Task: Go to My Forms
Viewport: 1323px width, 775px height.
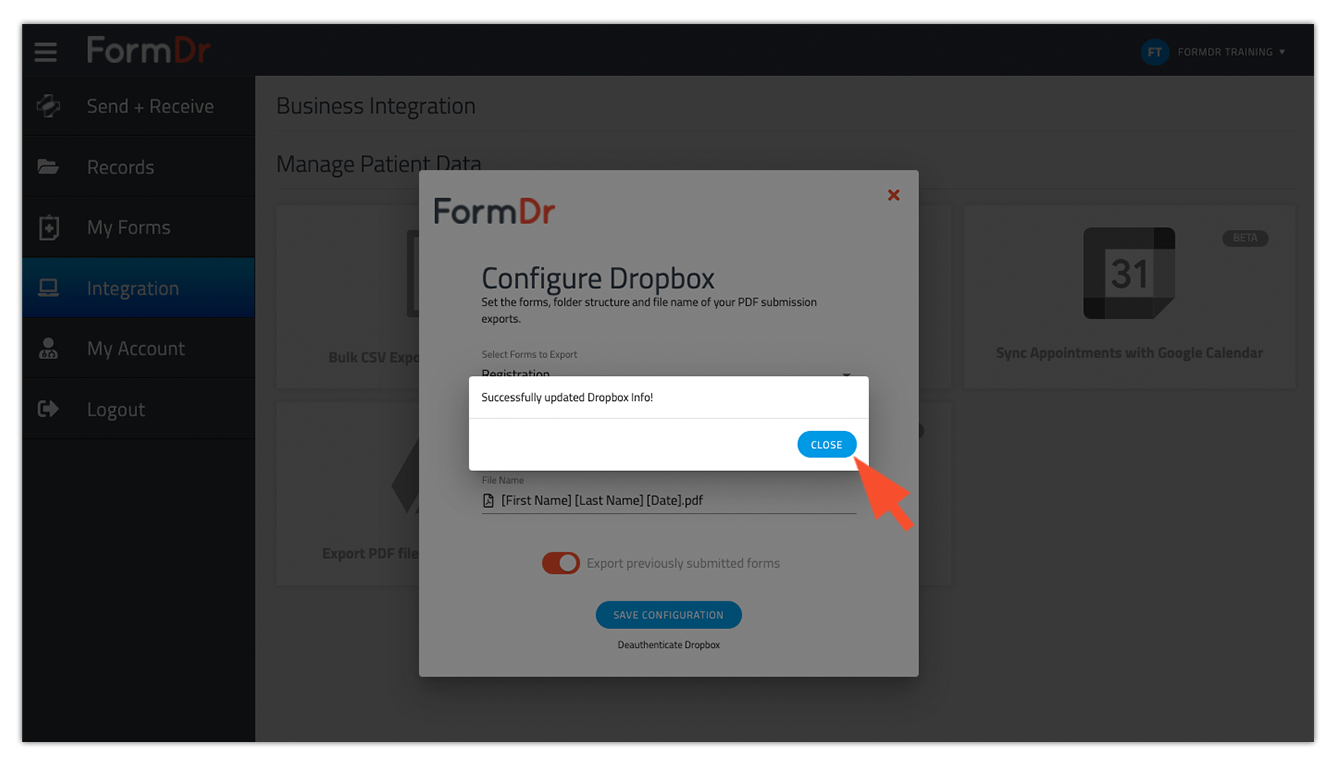Action: click(138, 227)
